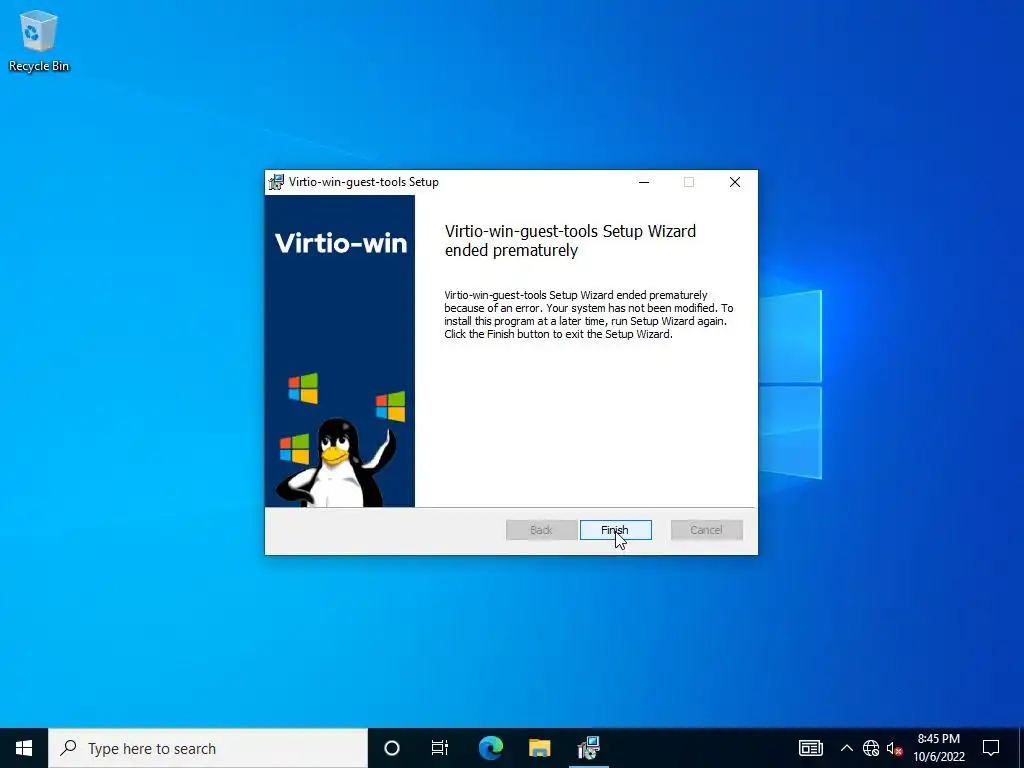Open the clock showing 8:45 PM
The image size is (1024, 768).
(939, 748)
